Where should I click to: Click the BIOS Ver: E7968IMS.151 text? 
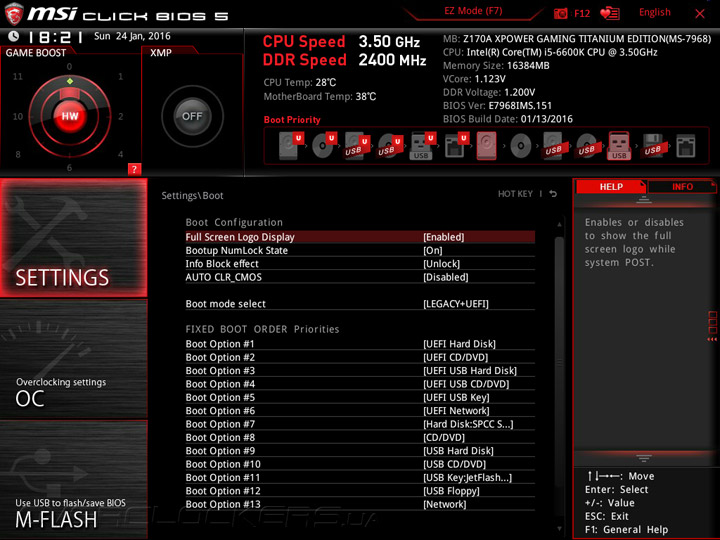pyautogui.click(x=497, y=106)
